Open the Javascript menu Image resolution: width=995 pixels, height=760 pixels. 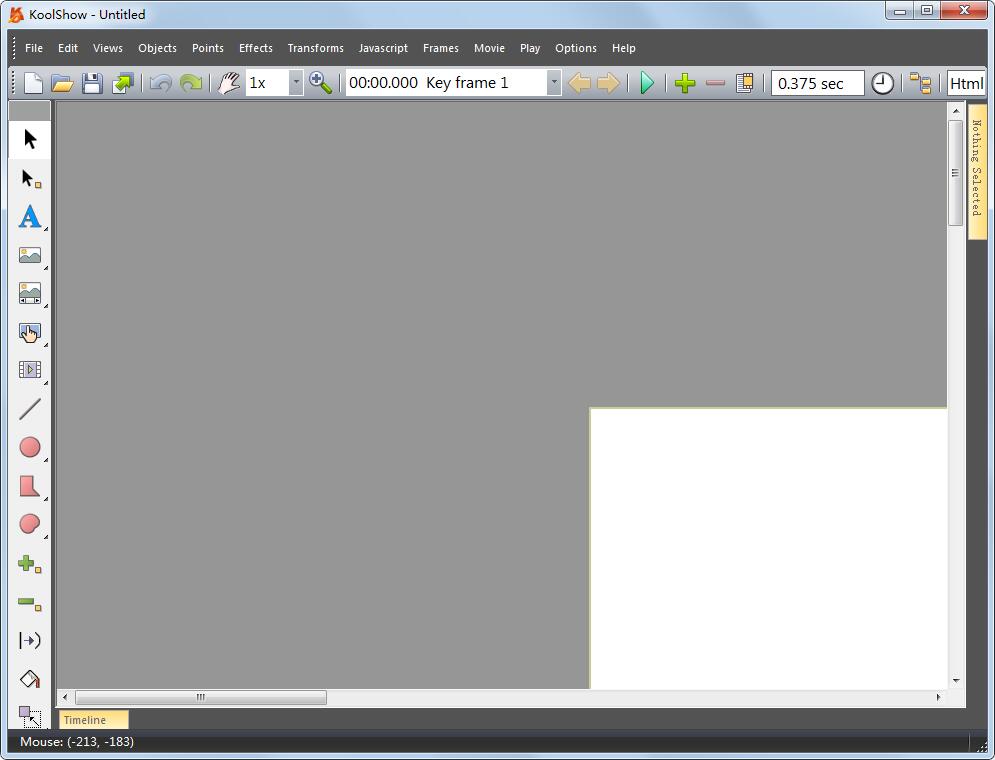383,48
